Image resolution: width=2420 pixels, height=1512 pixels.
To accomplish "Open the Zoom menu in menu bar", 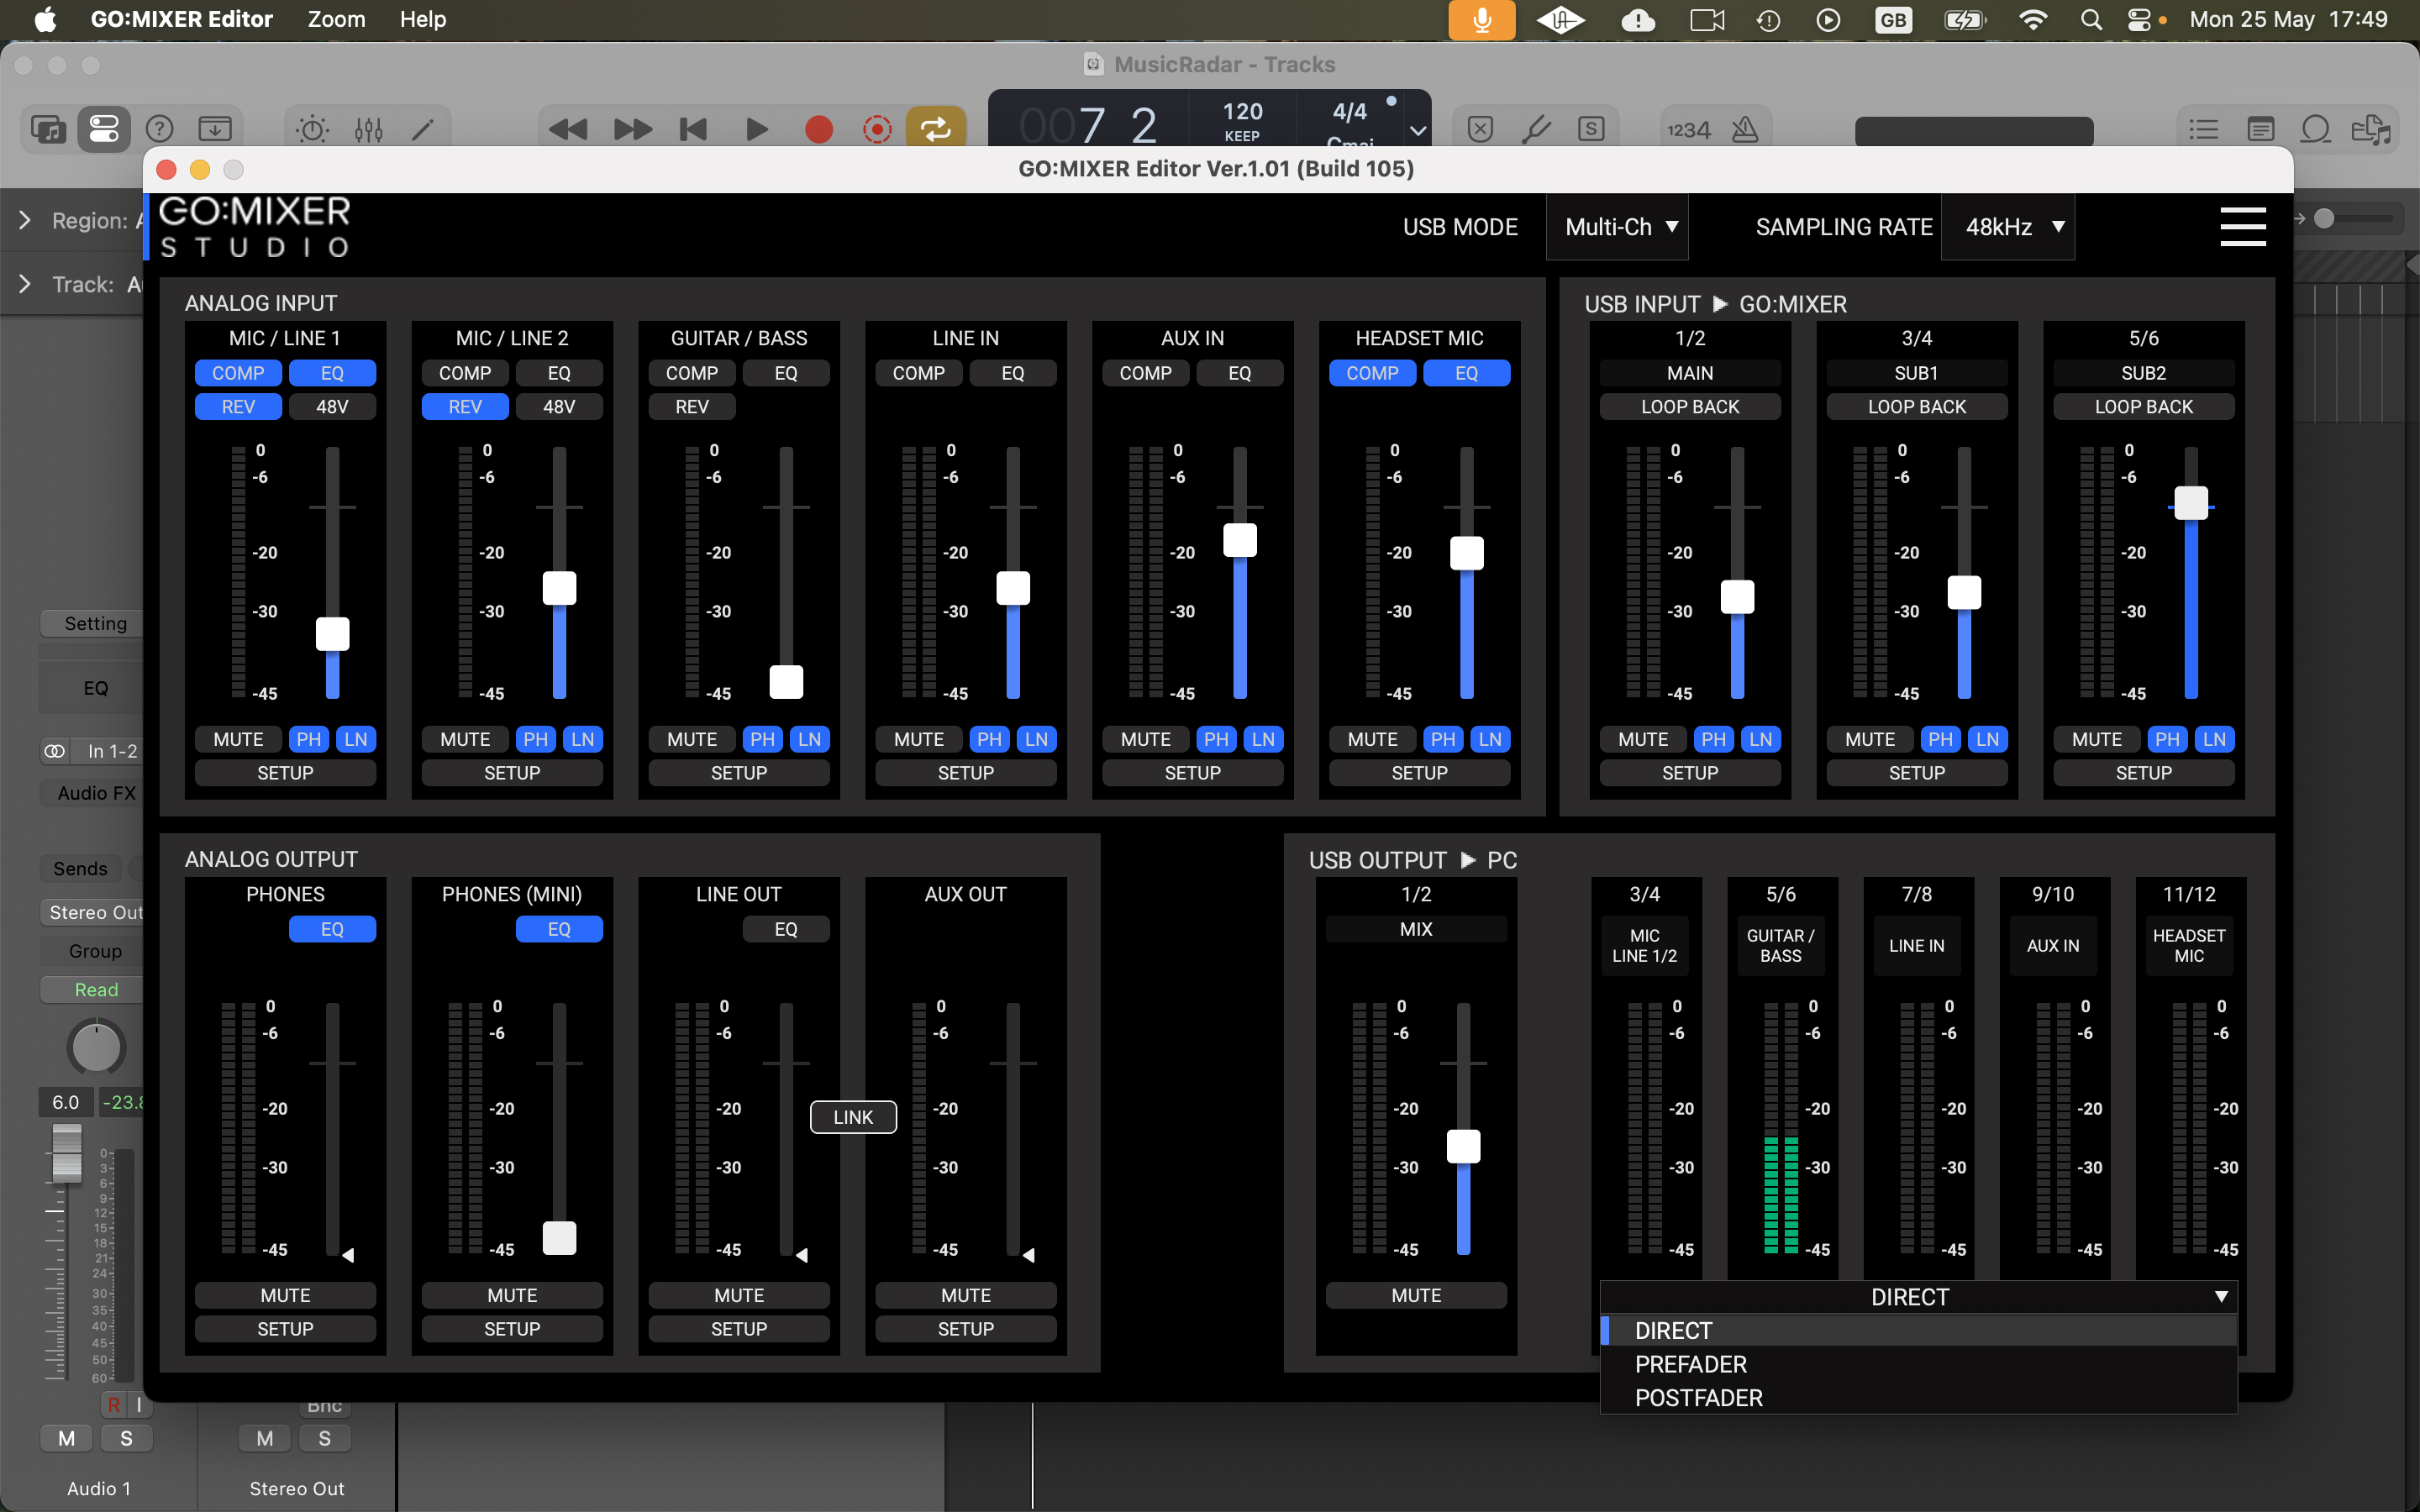I will pyautogui.click(x=336, y=19).
